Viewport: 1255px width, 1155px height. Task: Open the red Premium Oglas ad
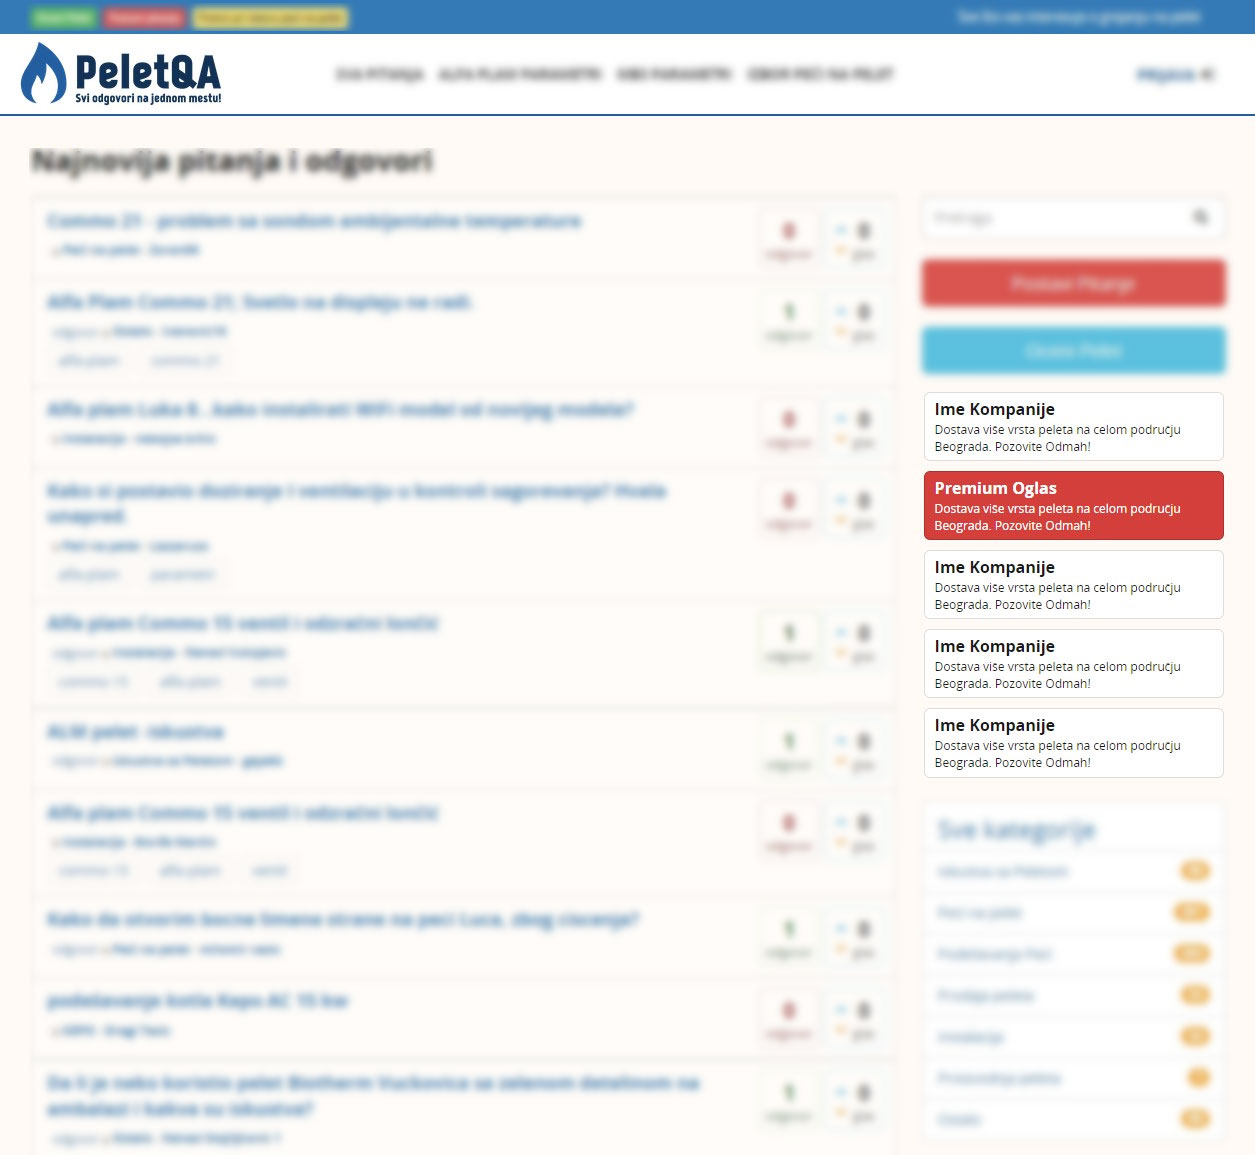(x=1073, y=506)
